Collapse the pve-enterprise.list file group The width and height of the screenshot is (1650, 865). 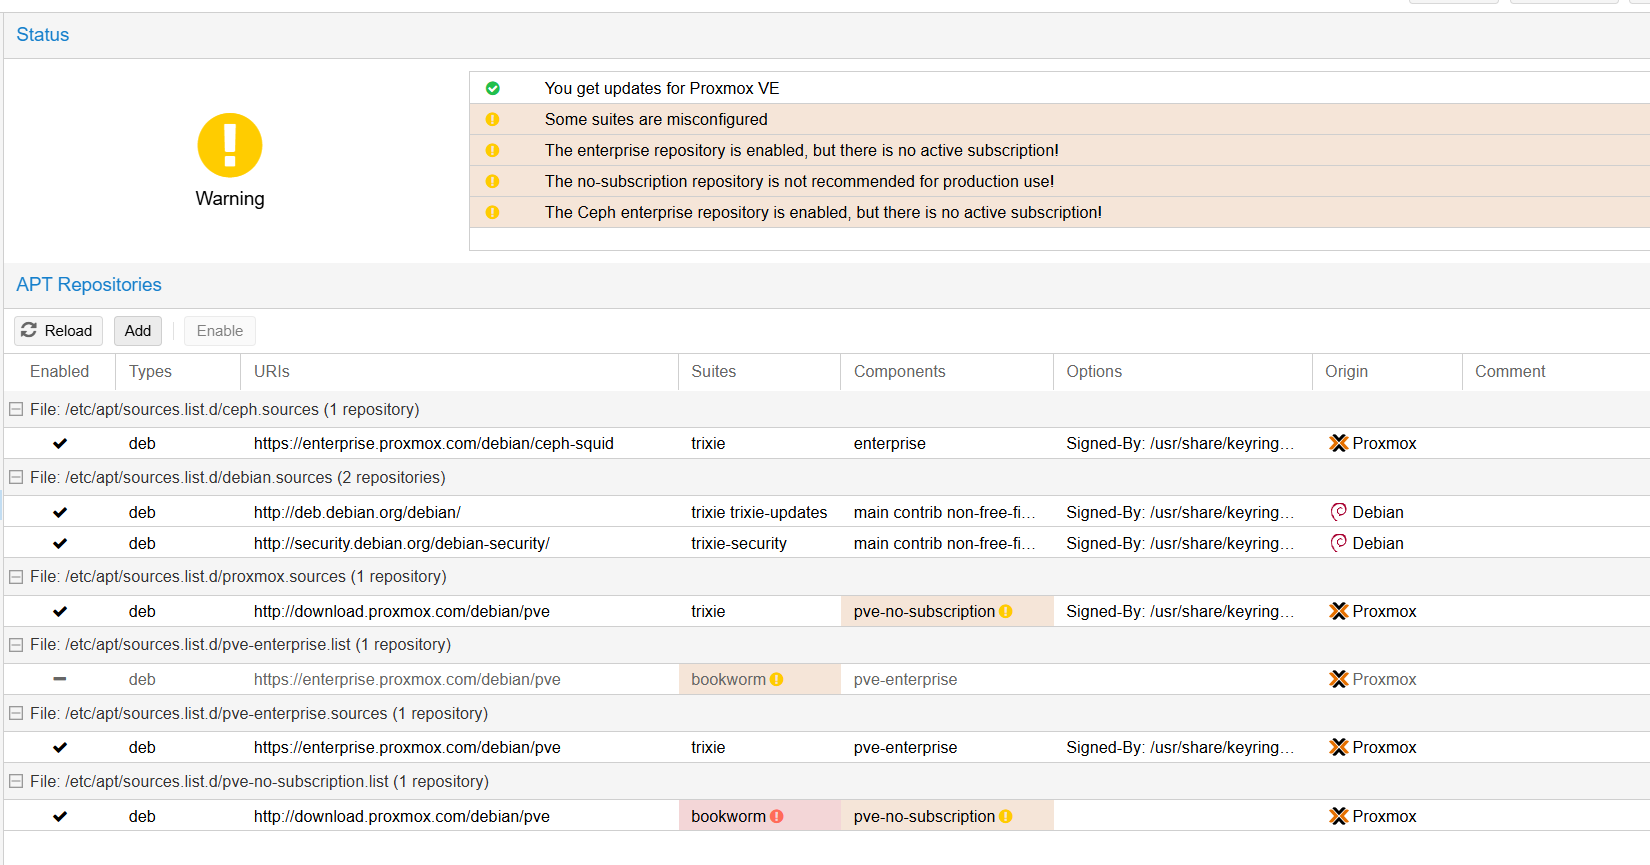point(16,644)
